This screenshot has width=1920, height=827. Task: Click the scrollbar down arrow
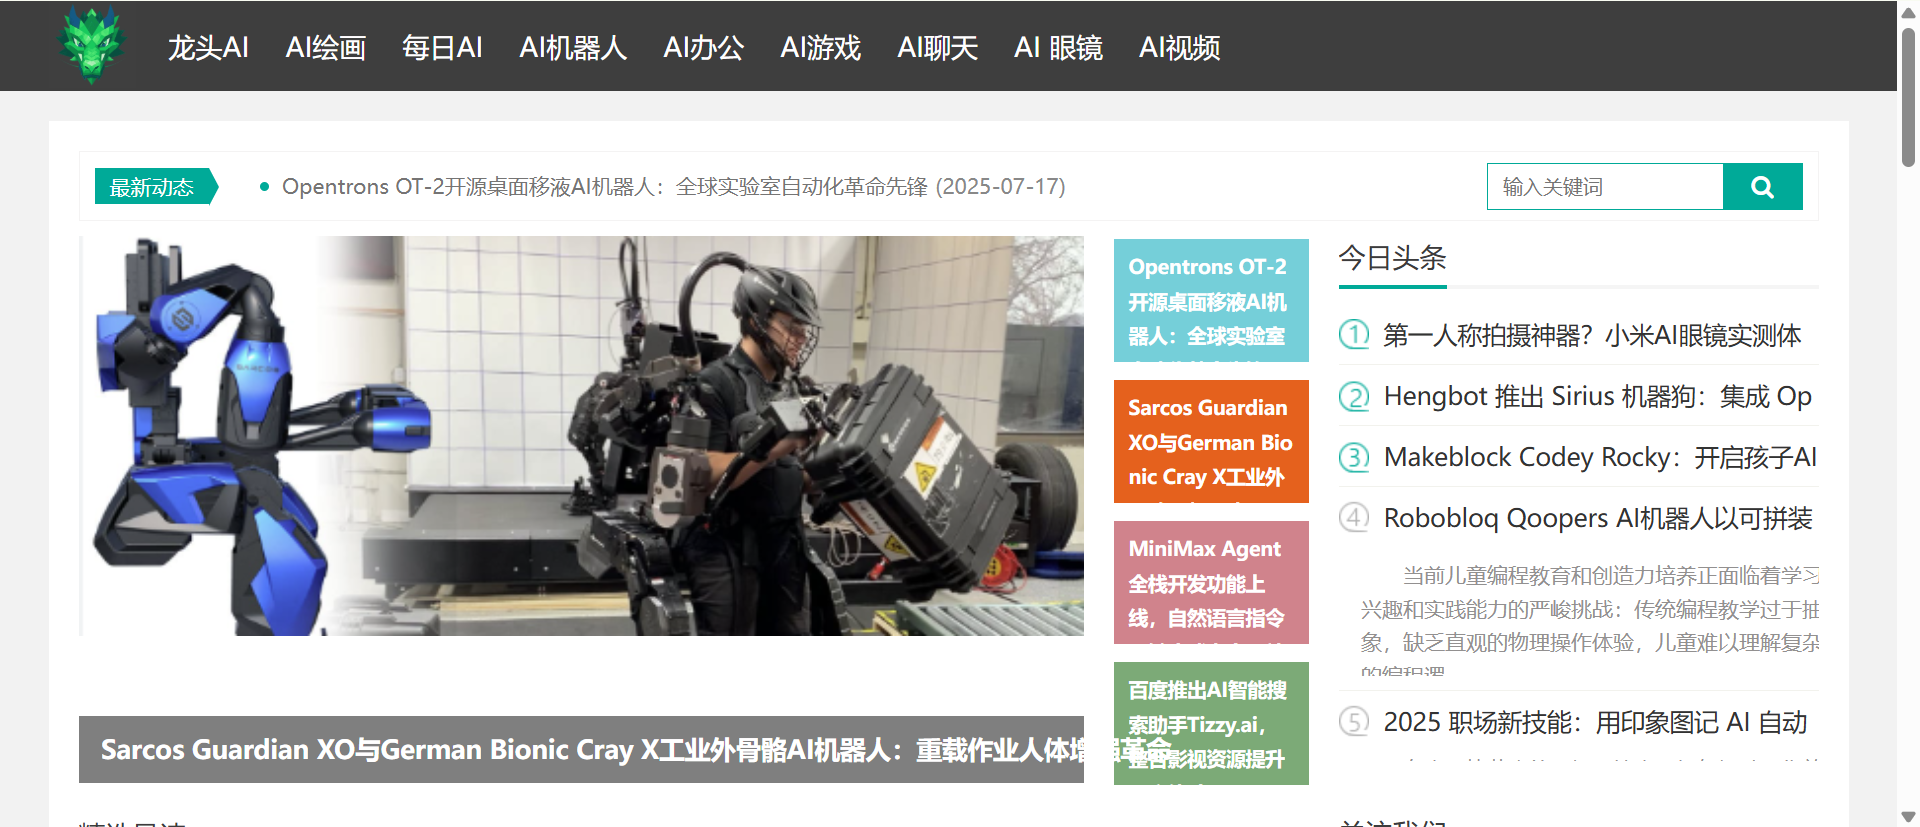tap(1908, 817)
